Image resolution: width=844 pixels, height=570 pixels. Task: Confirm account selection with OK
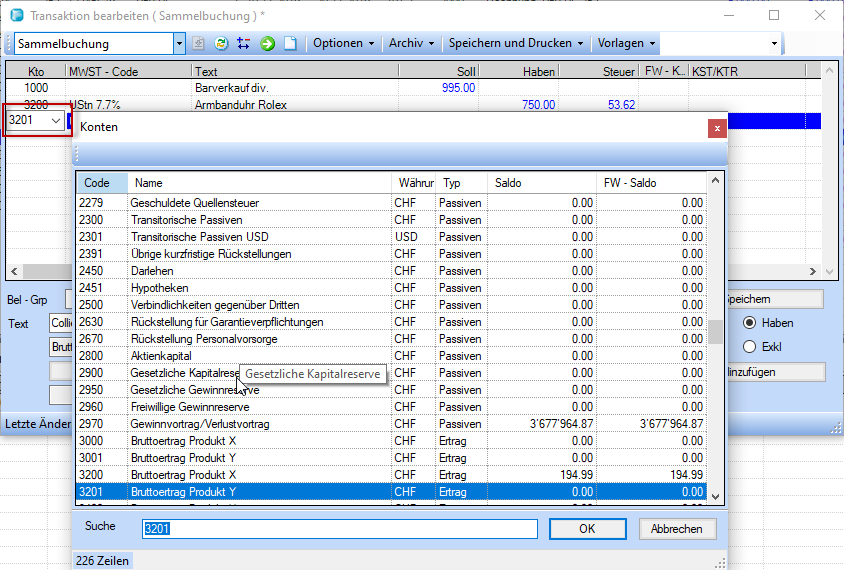[587, 529]
